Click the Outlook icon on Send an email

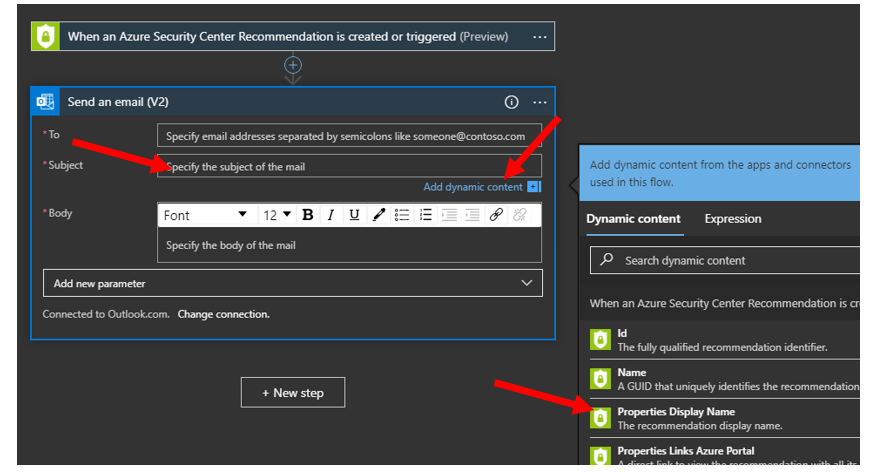pyautogui.click(x=46, y=102)
